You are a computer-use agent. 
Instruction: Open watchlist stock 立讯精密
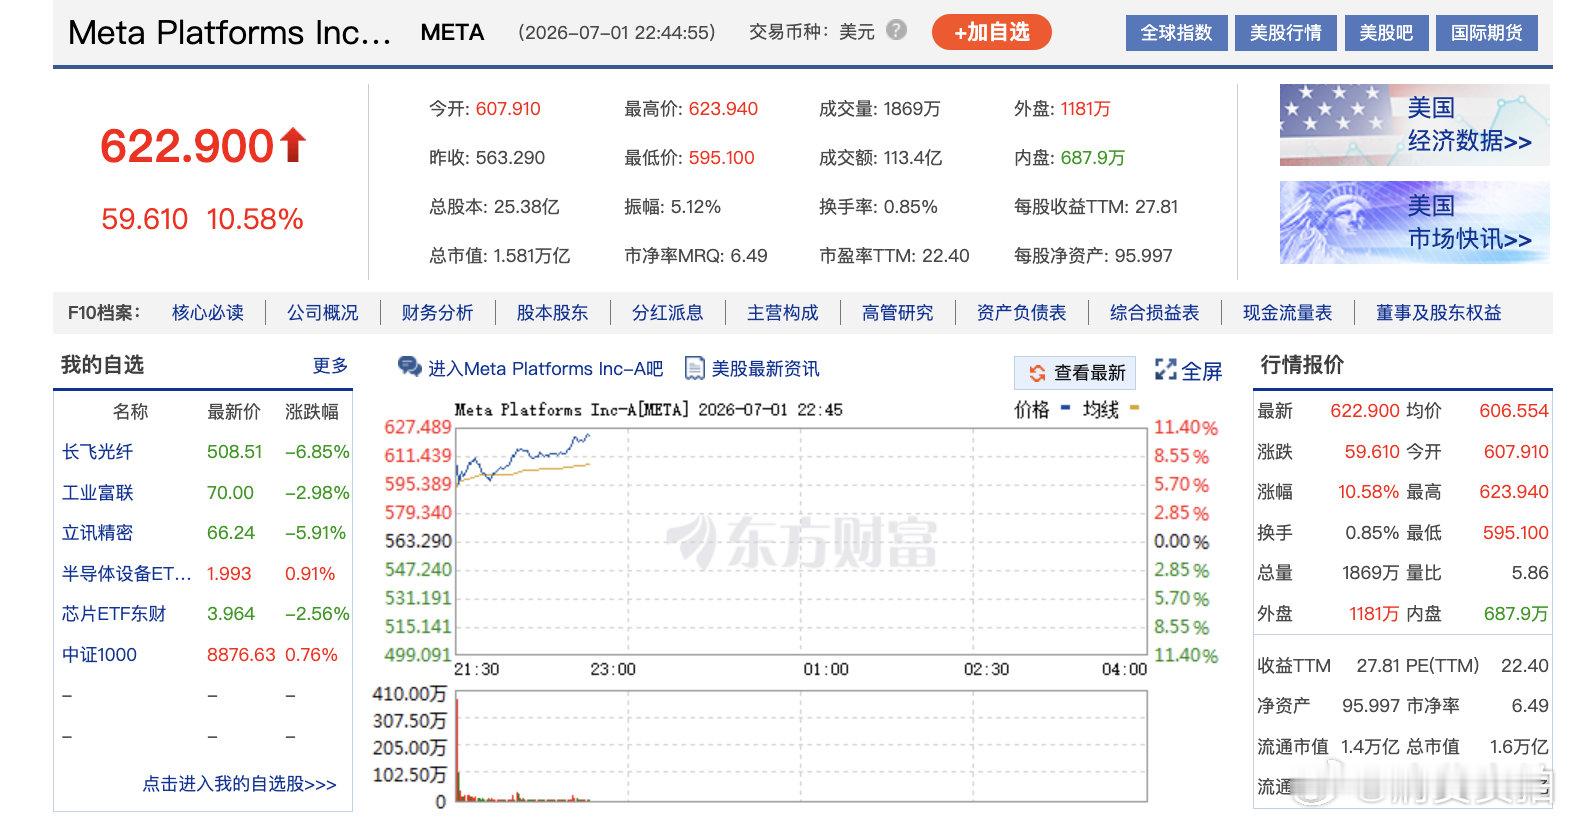(x=97, y=533)
